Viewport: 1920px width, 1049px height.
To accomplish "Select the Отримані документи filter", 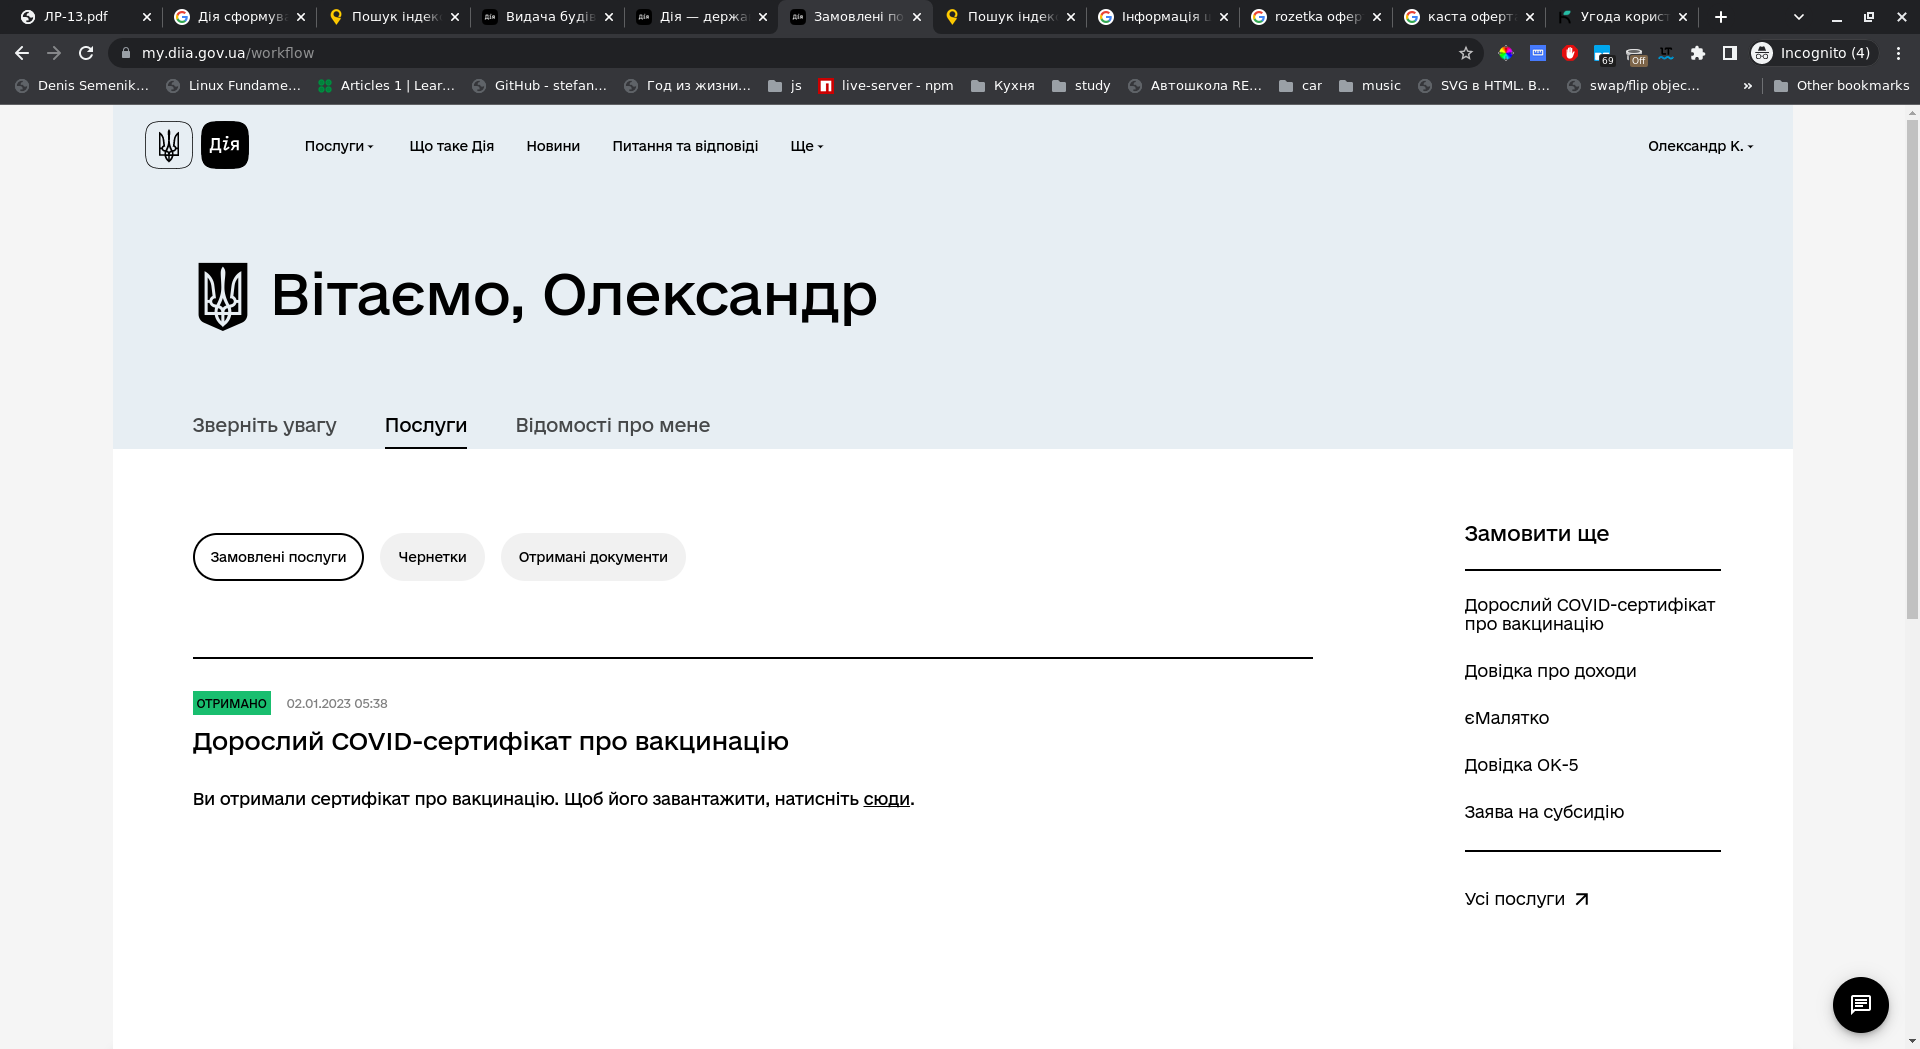I will click(x=593, y=557).
